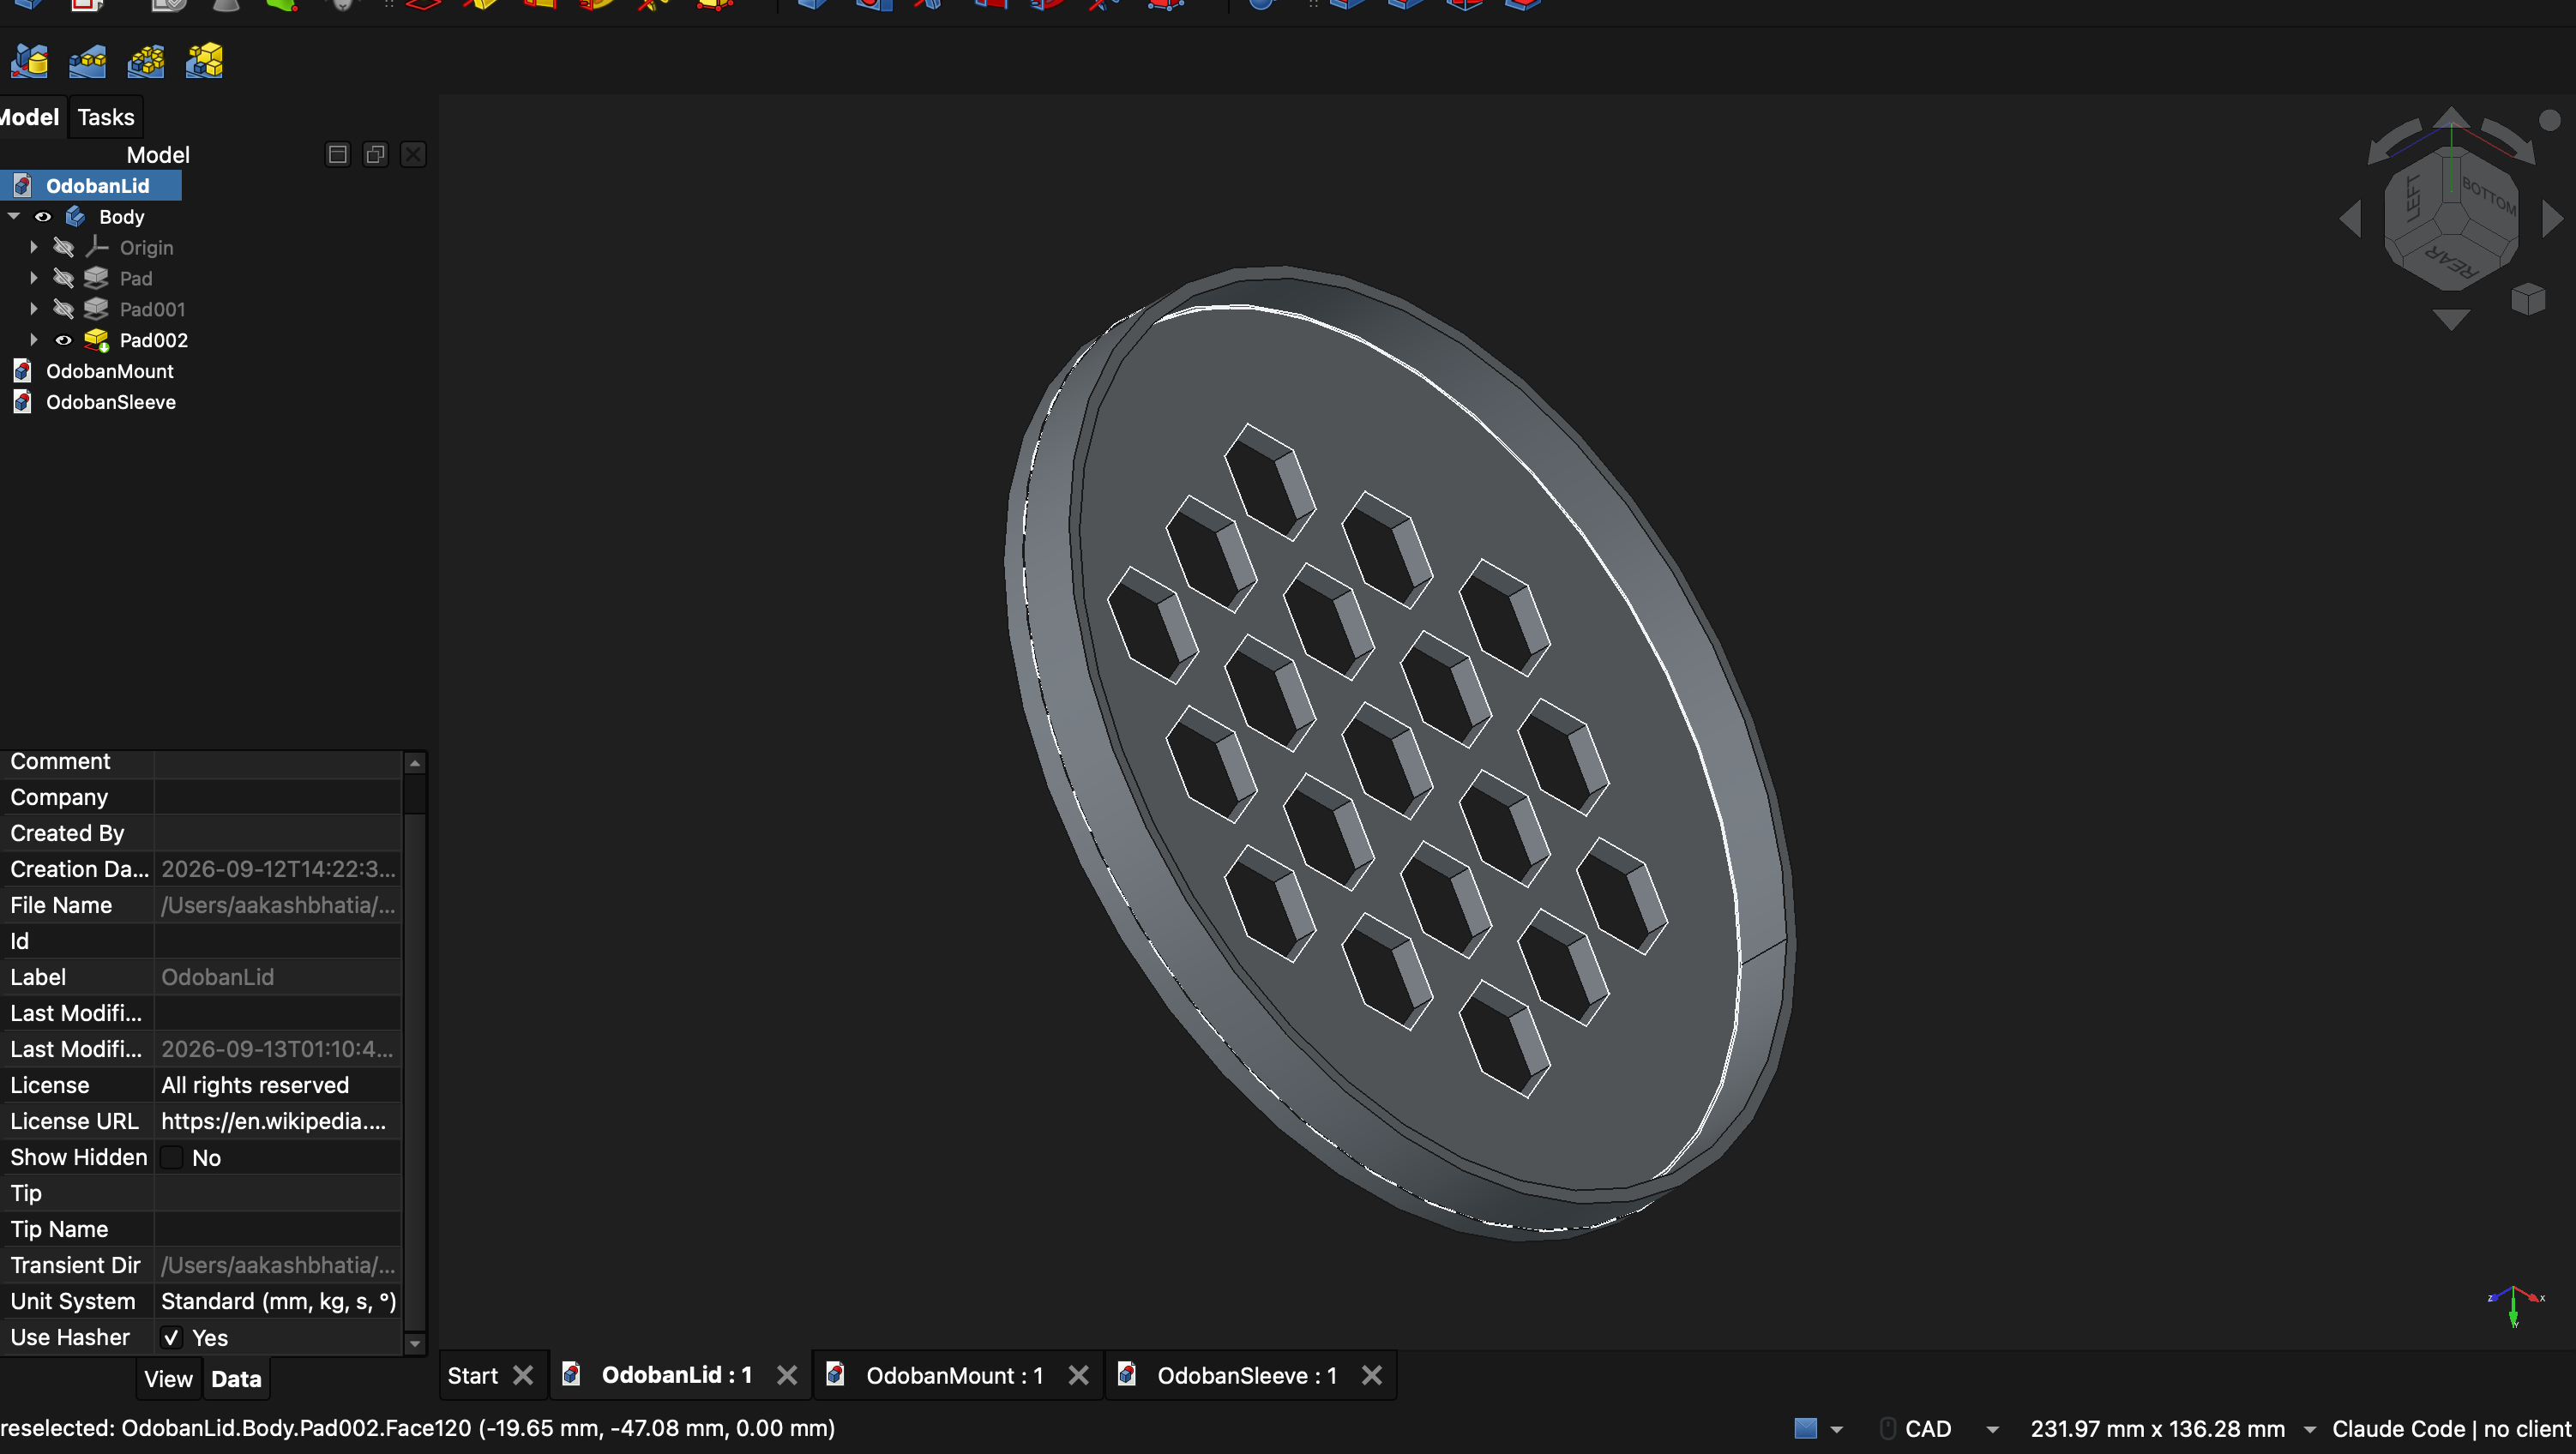Click the Body icon in tree
This screenshot has height=1454, width=2576.
pyautogui.click(x=76, y=217)
